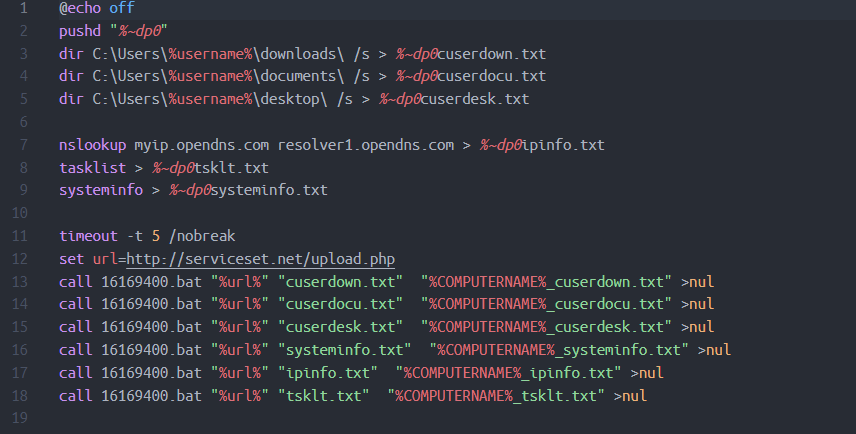The height and width of the screenshot is (434, 856).
Task: Click 'myip.opendns.com' hostname
Action: pyautogui.click(x=202, y=145)
